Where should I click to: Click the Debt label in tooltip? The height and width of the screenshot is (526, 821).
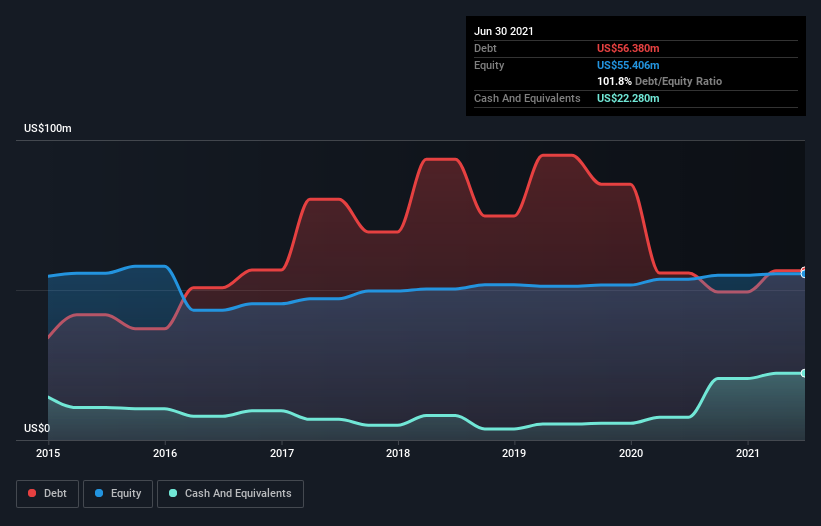pos(485,48)
